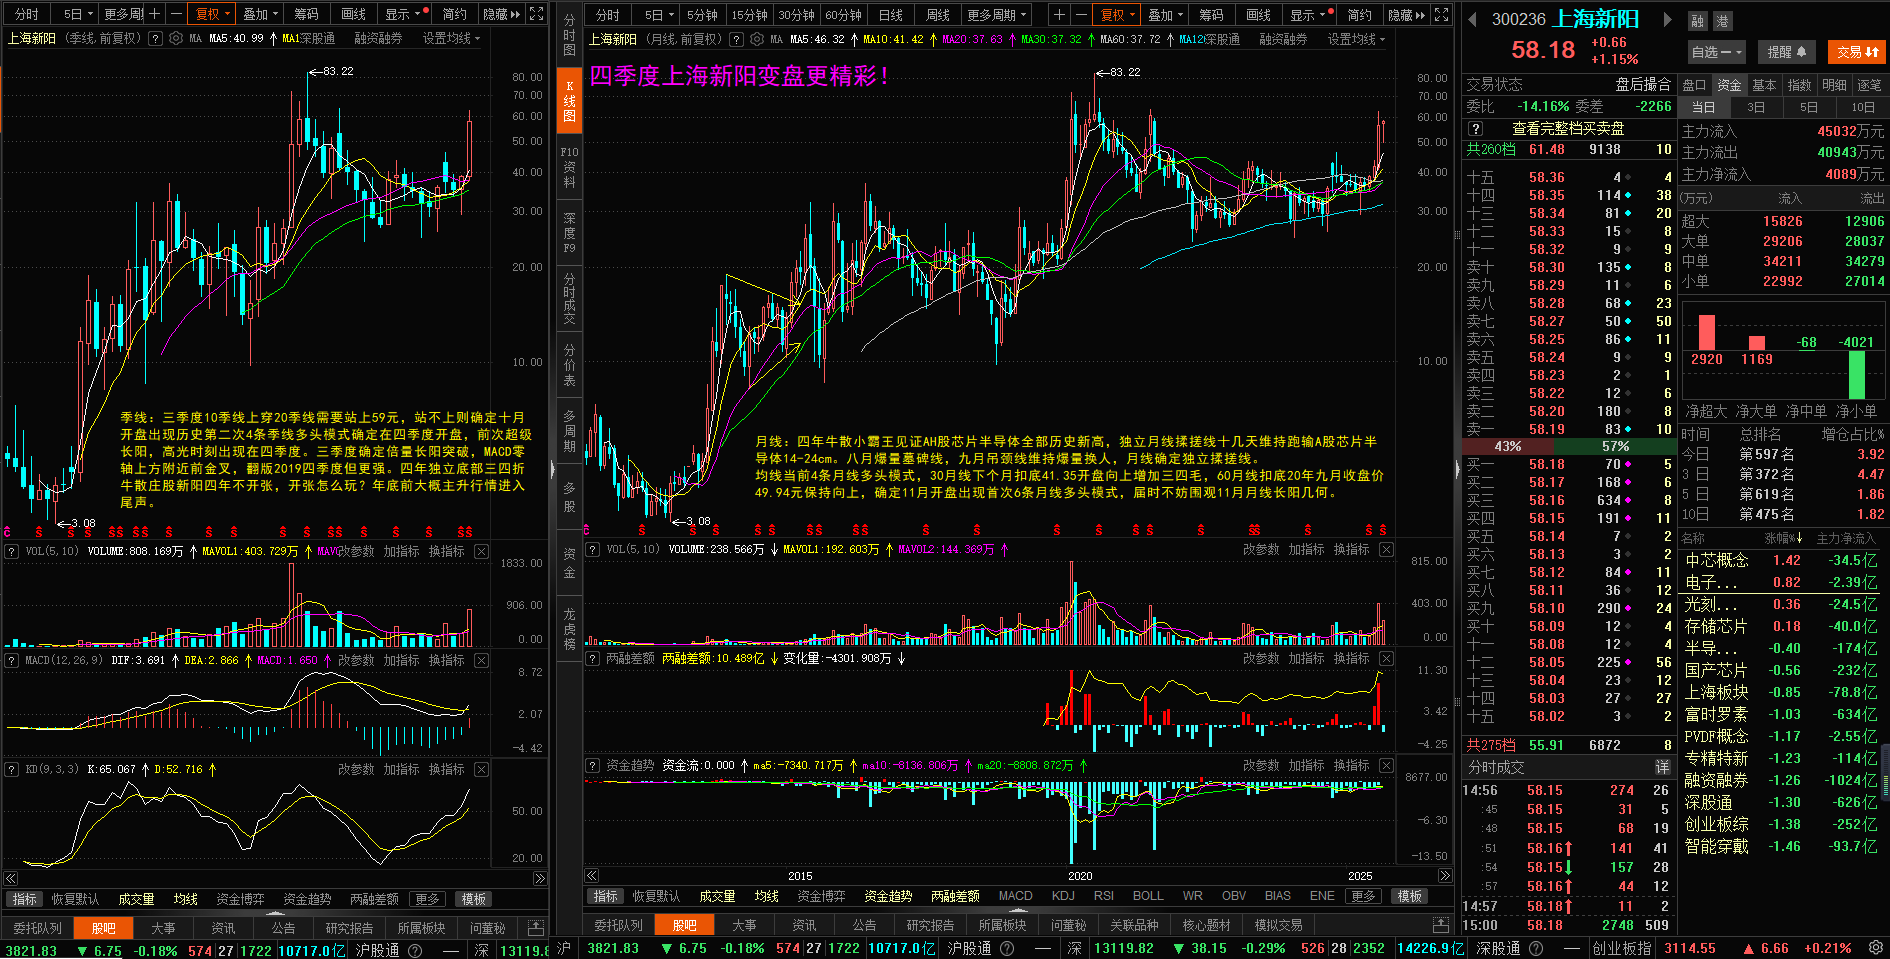Click 查看完整档买卖盘 link
The width and height of the screenshot is (1890, 959).
point(1567,128)
